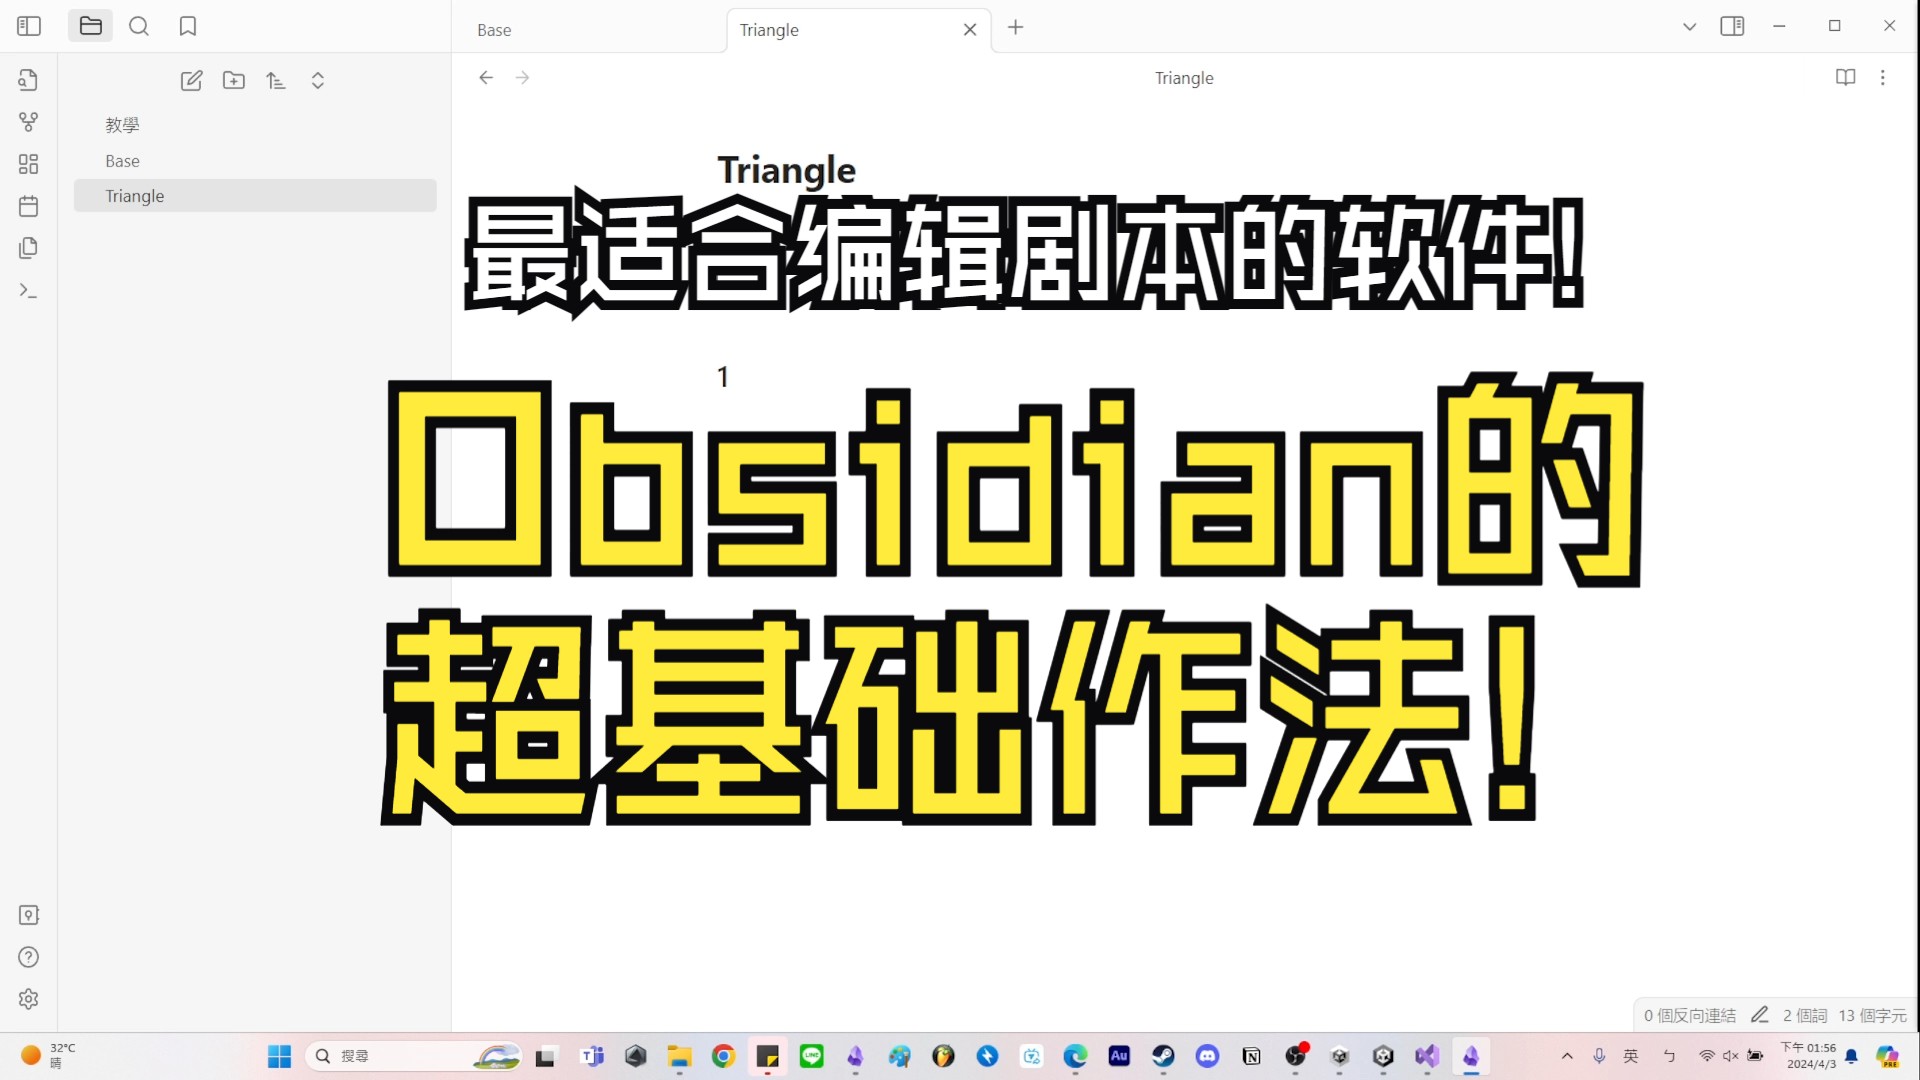Change the file sort order
This screenshot has width=1920, height=1080.
276,81
